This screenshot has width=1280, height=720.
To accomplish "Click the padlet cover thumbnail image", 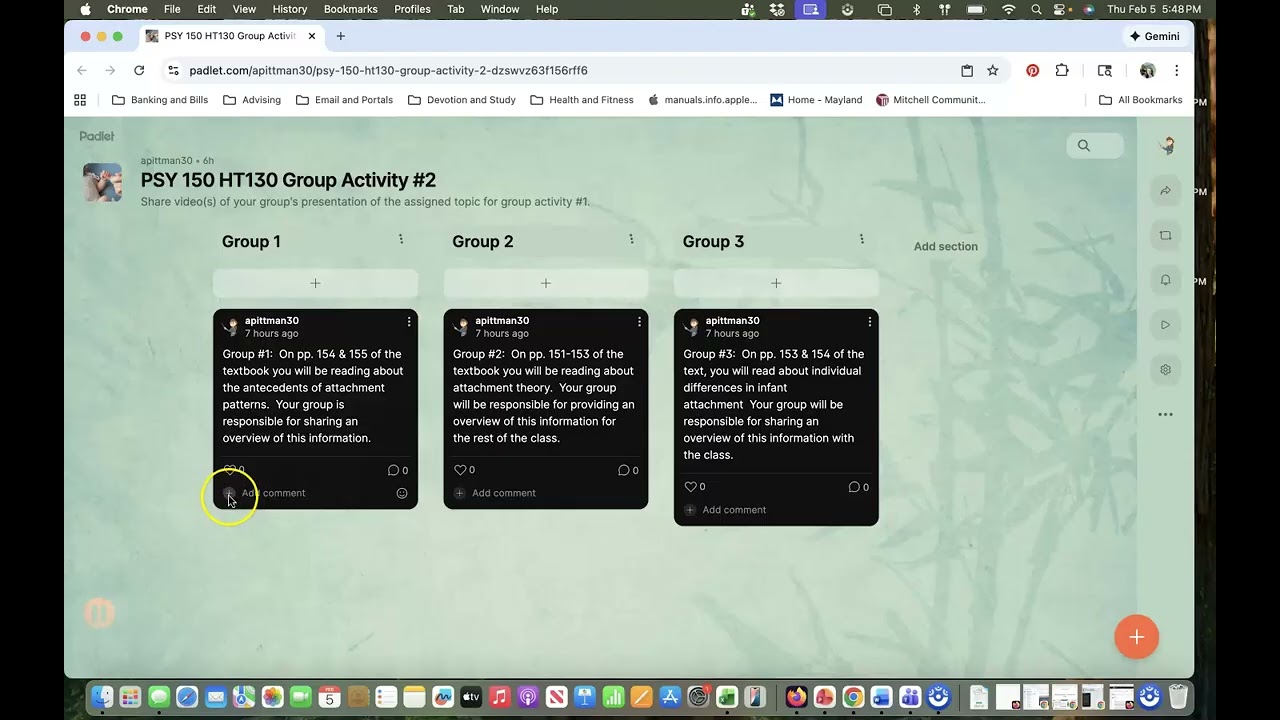I will (102, 182).
